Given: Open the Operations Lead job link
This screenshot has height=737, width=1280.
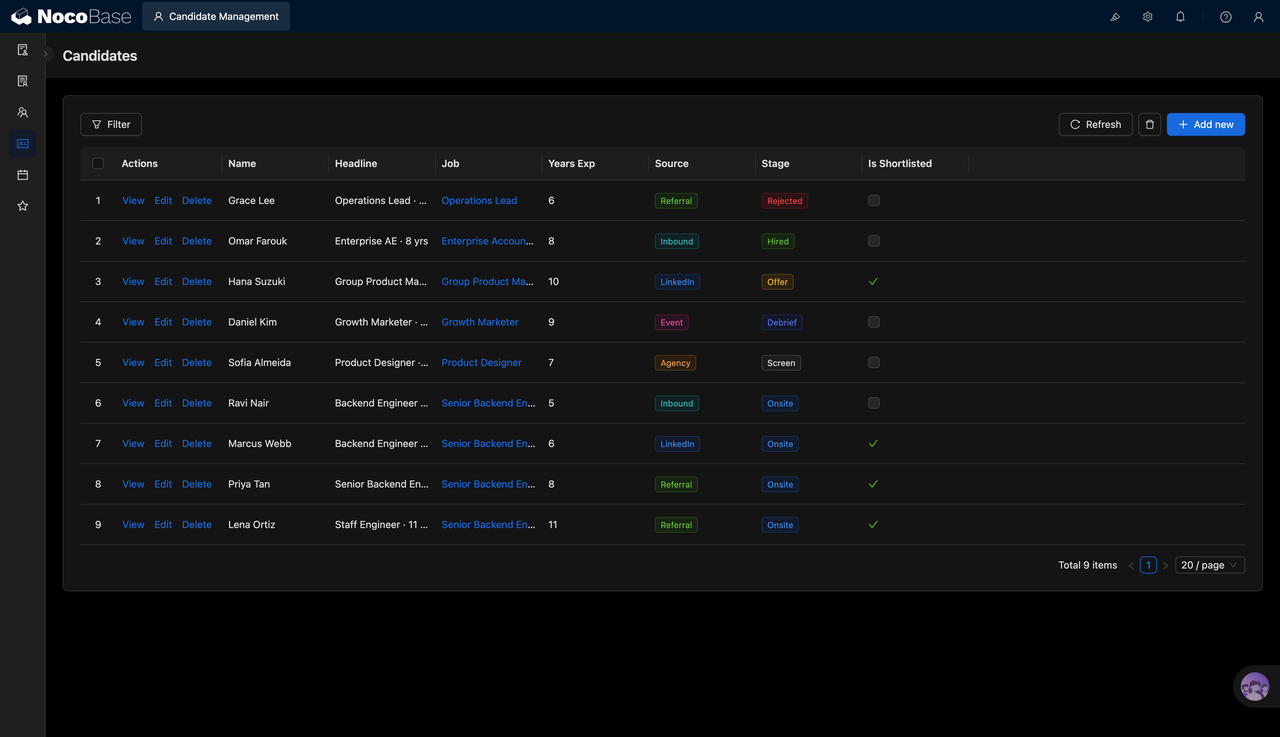Looking at the screenshot, I should coord(479,200).
